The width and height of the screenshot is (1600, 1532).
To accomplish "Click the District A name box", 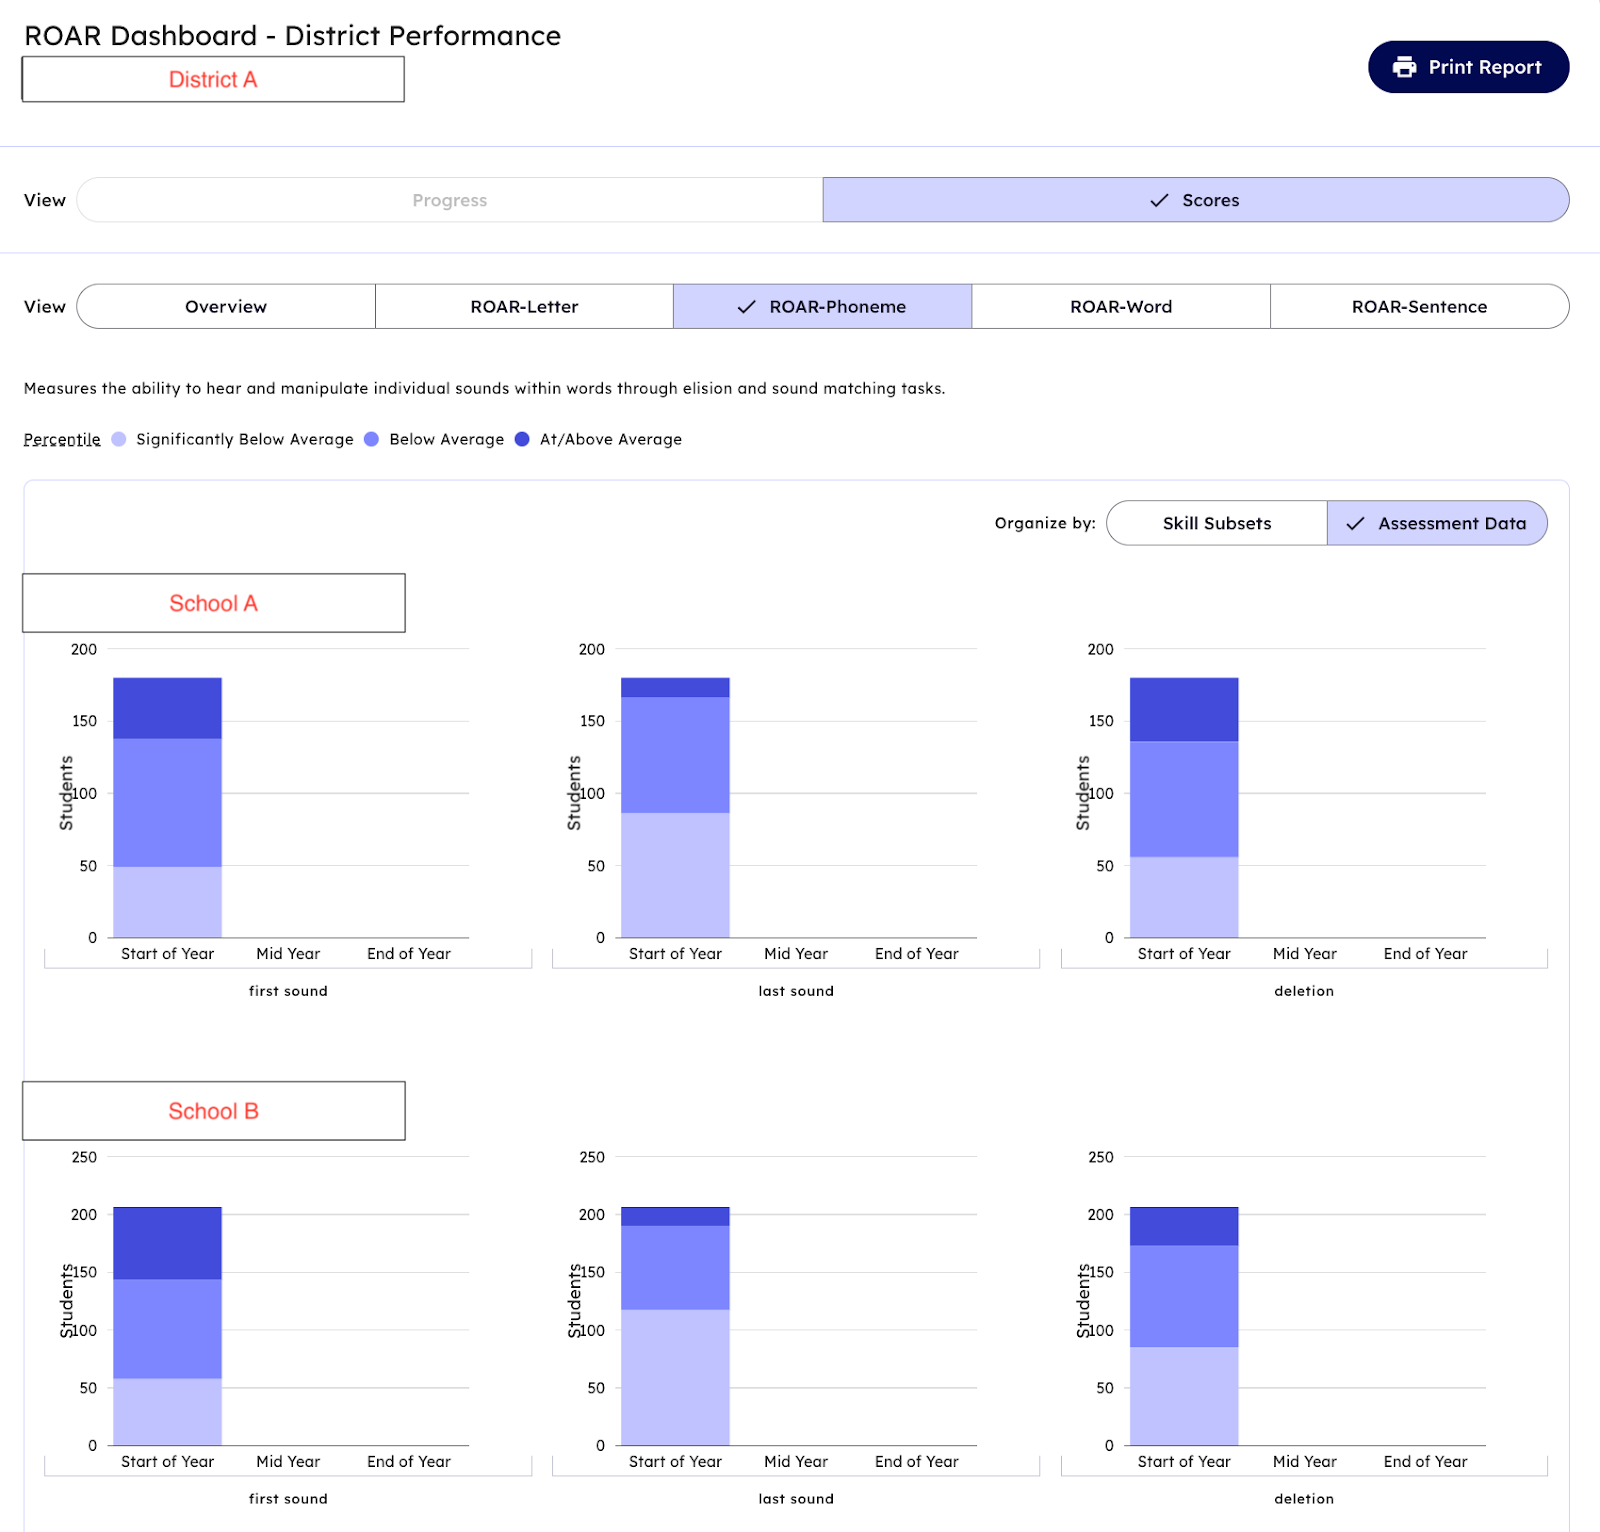I will 213,80.
